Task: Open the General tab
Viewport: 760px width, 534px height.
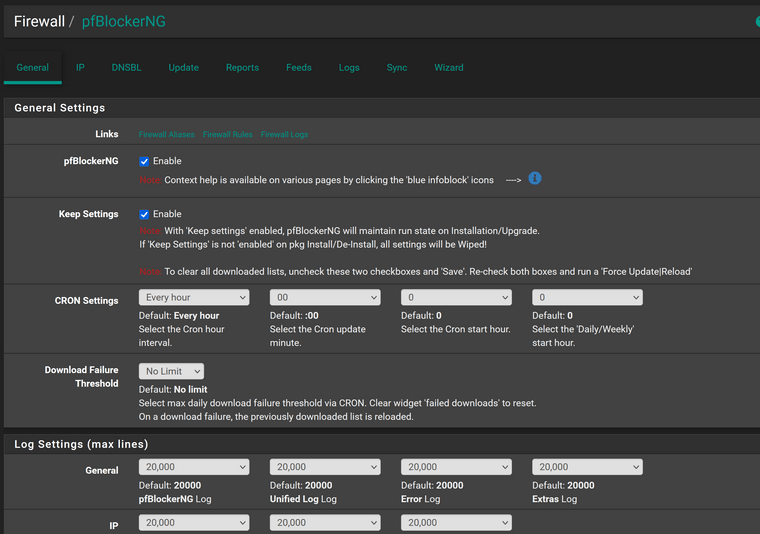Action: tap(32, 67)
